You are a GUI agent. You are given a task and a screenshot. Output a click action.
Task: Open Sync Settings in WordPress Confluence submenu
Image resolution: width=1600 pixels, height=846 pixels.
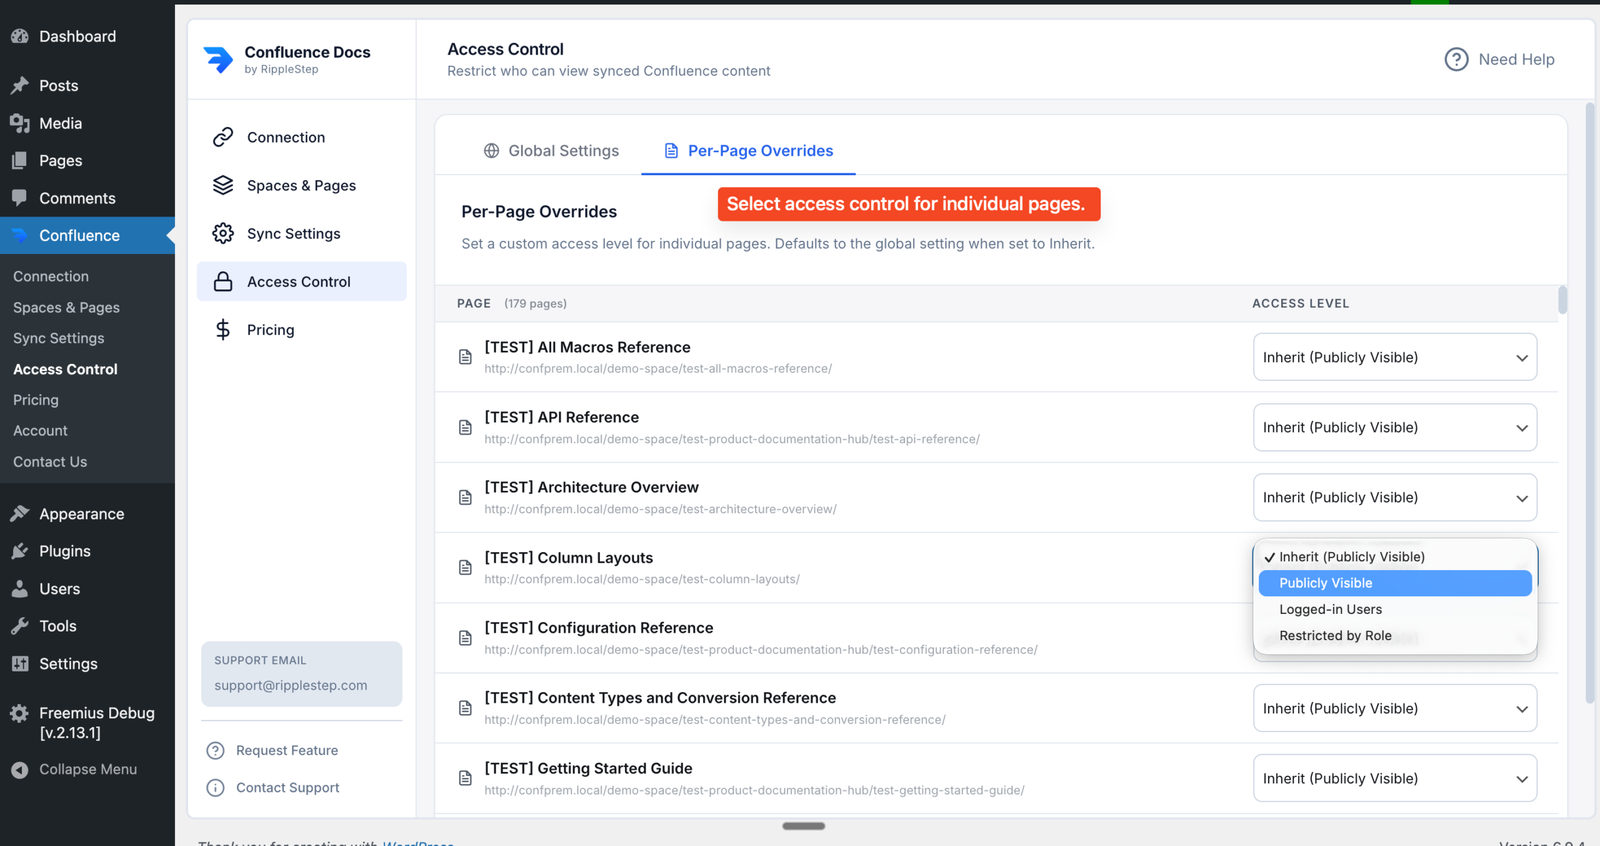(58, 338)
